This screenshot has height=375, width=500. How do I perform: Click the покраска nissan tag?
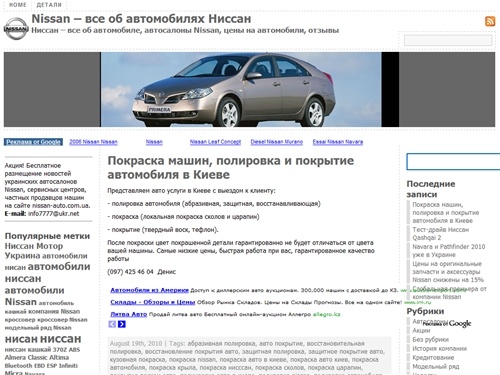[x=192, y=359]
